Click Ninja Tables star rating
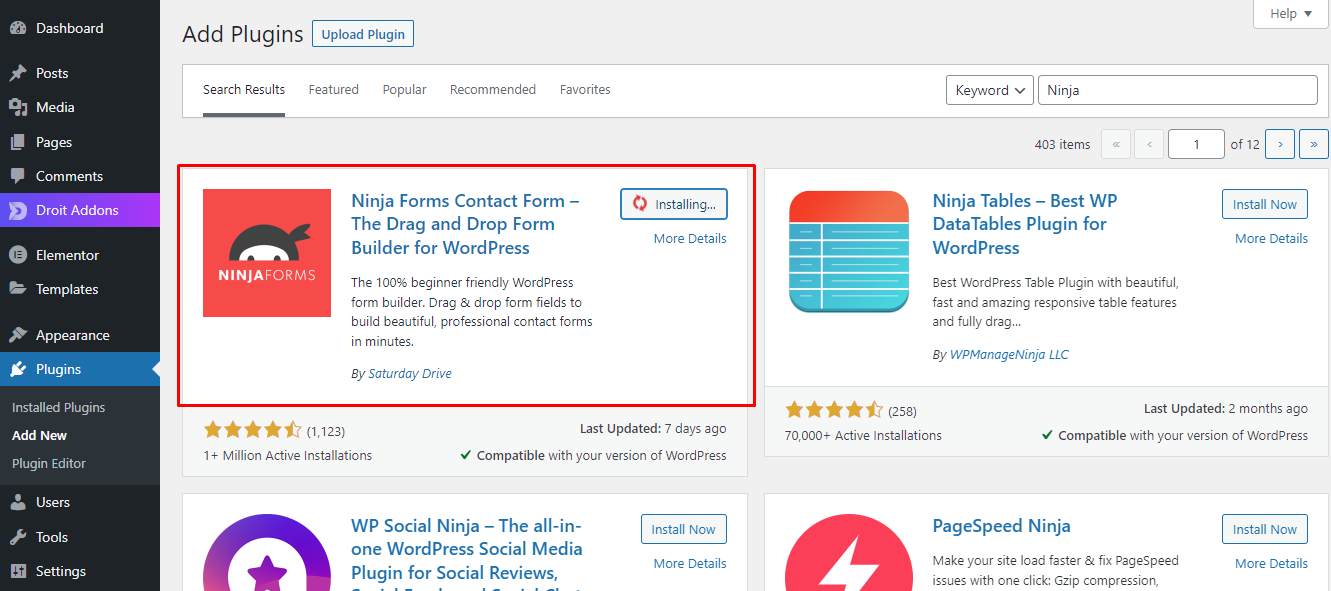Image resolution: width=1331 pixels, height=591 pixels. pyautogui.click(x=834, y=410)
